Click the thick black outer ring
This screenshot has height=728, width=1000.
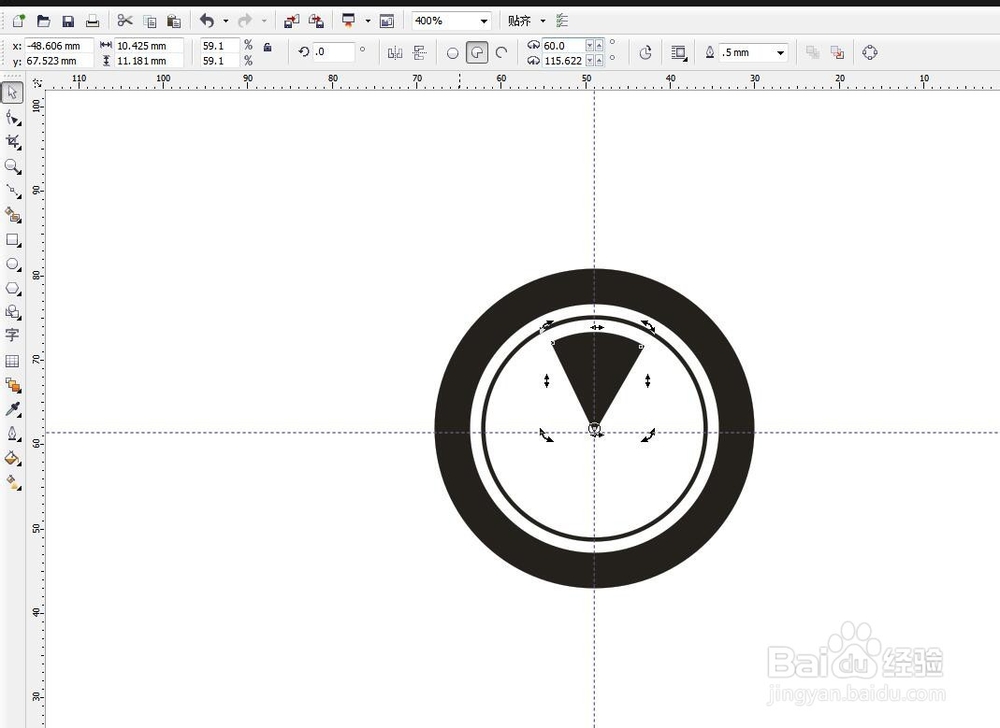coord(455,427)
